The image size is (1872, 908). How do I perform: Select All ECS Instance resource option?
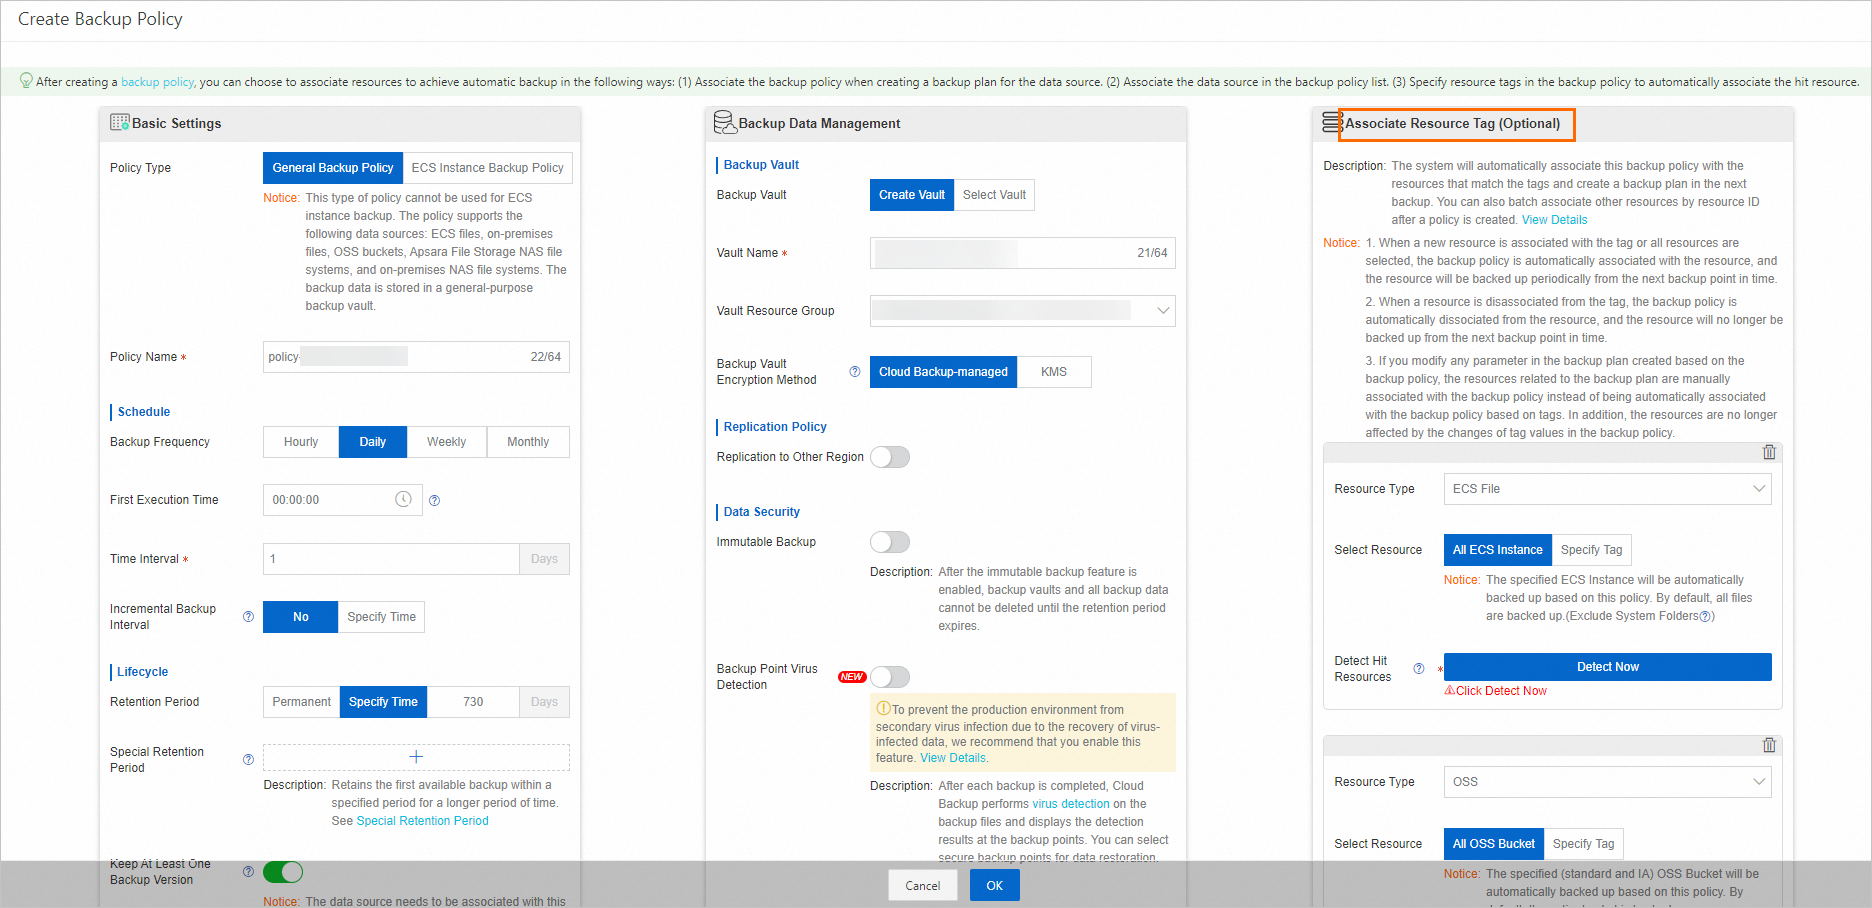click(x=1497, y=550)
